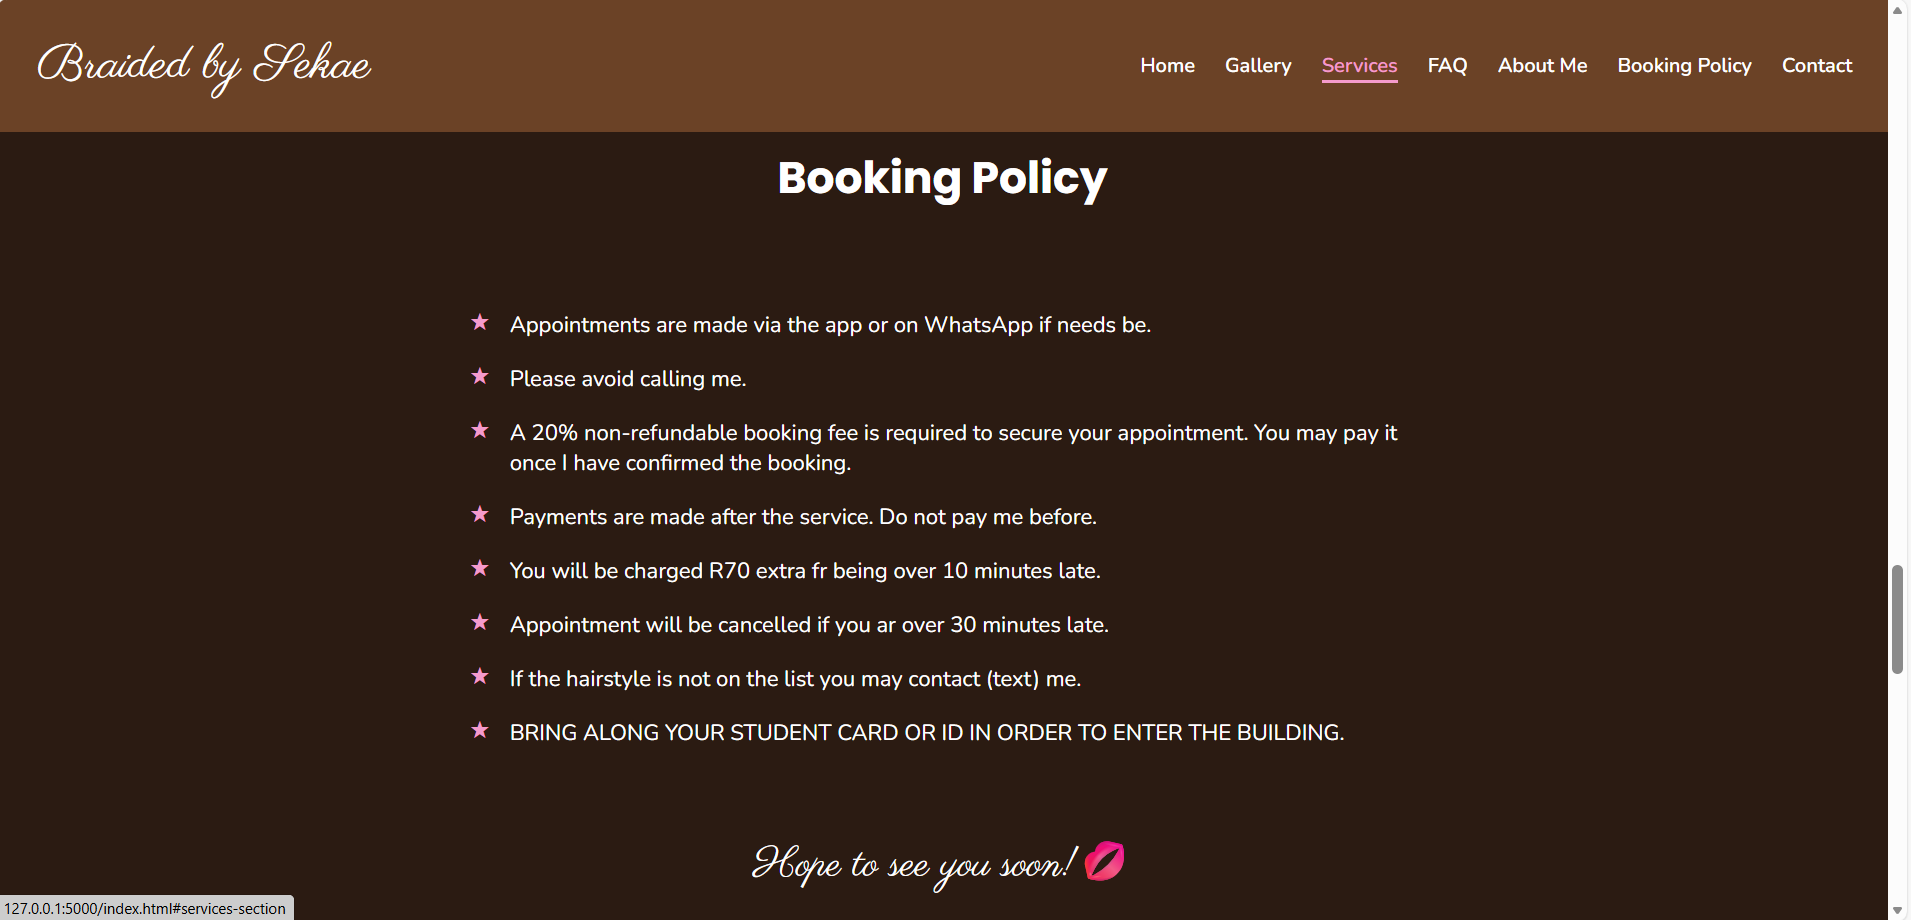
Task: Click the scrollbar down arrow
Action: (x=1897, y=910)
